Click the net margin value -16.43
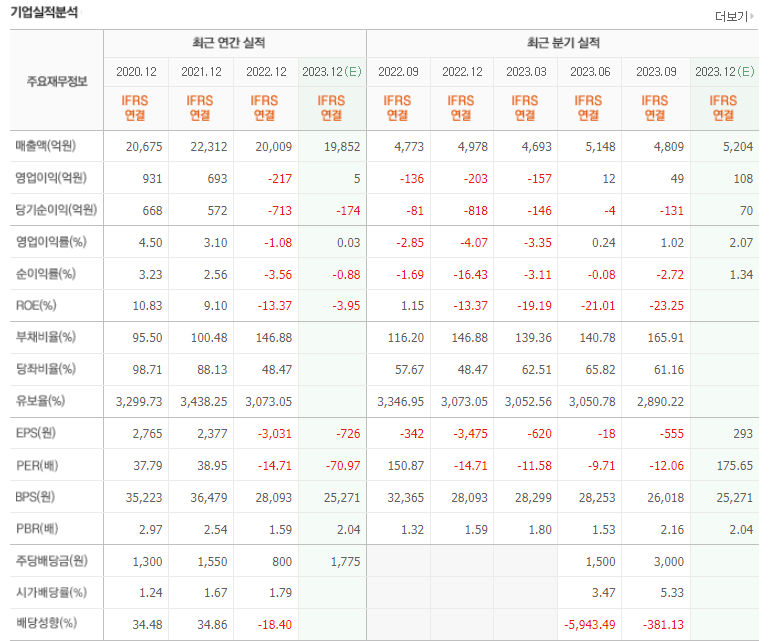 (470, 275)
